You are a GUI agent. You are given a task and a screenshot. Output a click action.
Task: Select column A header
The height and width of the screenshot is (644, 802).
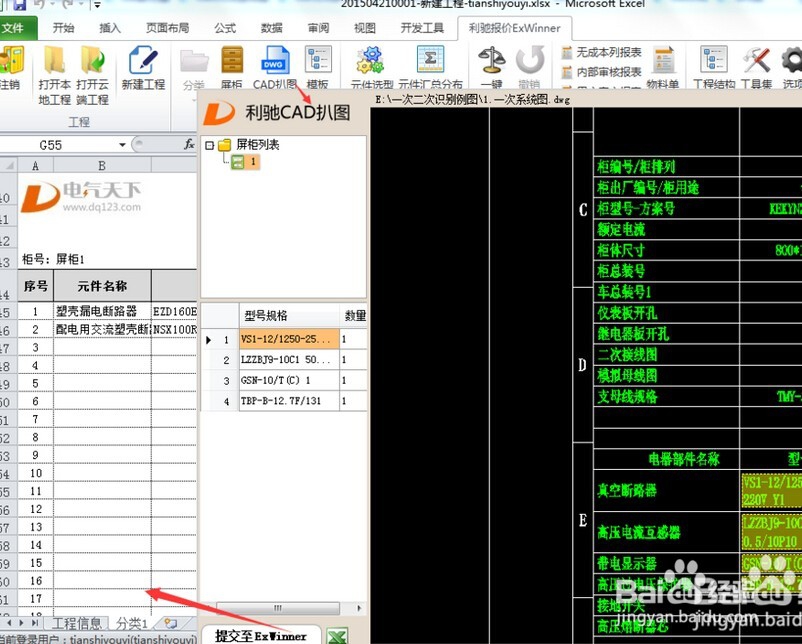pyautogui.click(x=35, y=165)
